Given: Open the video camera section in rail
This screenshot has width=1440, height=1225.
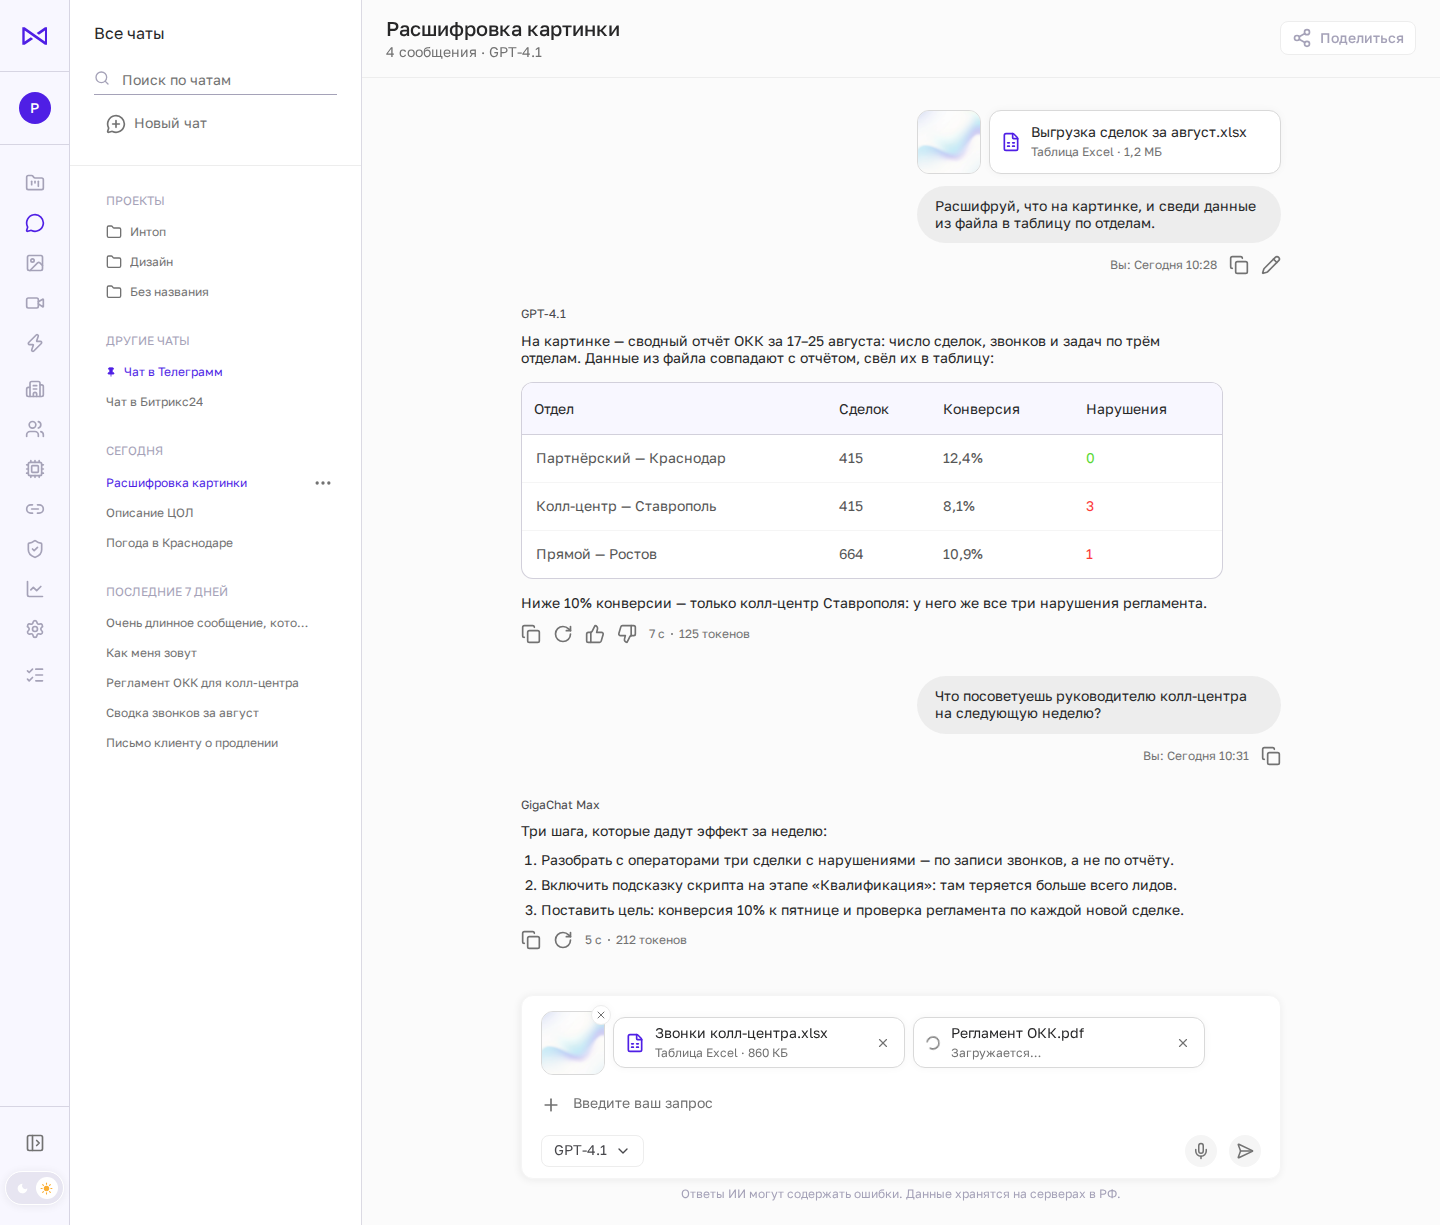Looking at the screenshot, I should click(35, 303).
